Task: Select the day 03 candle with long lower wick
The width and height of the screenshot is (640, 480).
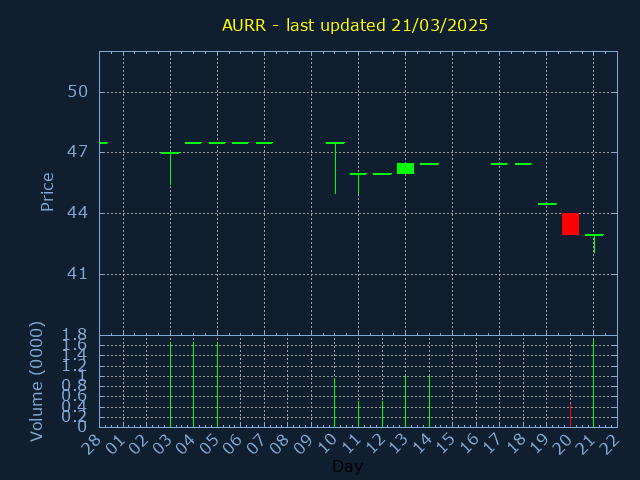Action: pyautogui.click(x=170, y=169)
